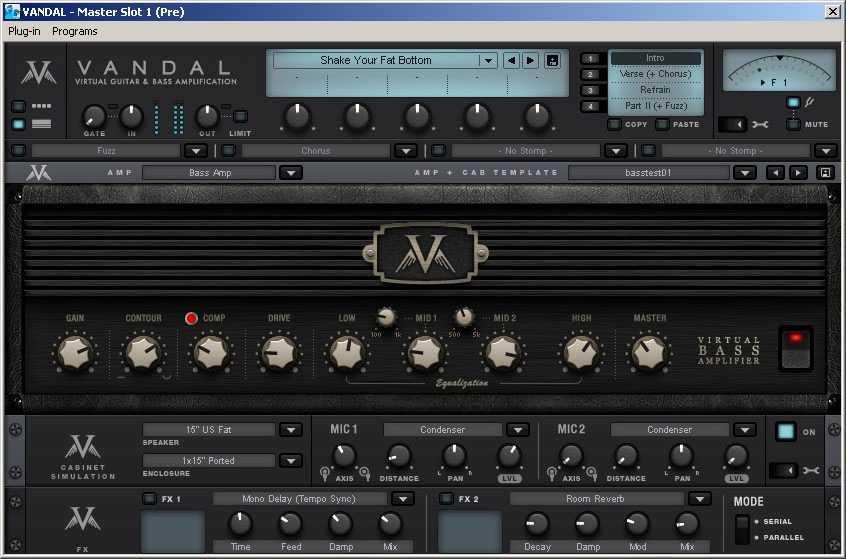Save the amp+cab template icon
This screenshot has width=846, height=559.
click(x=825, y=173)
